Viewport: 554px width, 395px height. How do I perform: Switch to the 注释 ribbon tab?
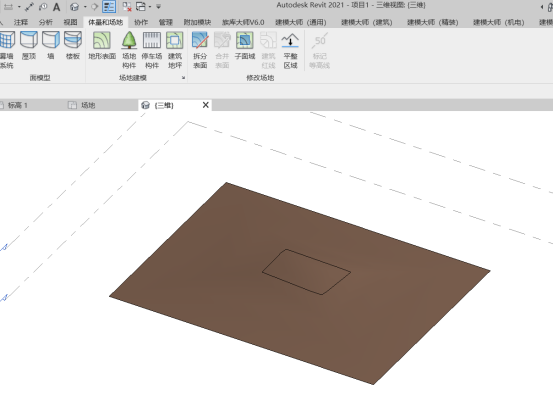click(x=20, y=22)
